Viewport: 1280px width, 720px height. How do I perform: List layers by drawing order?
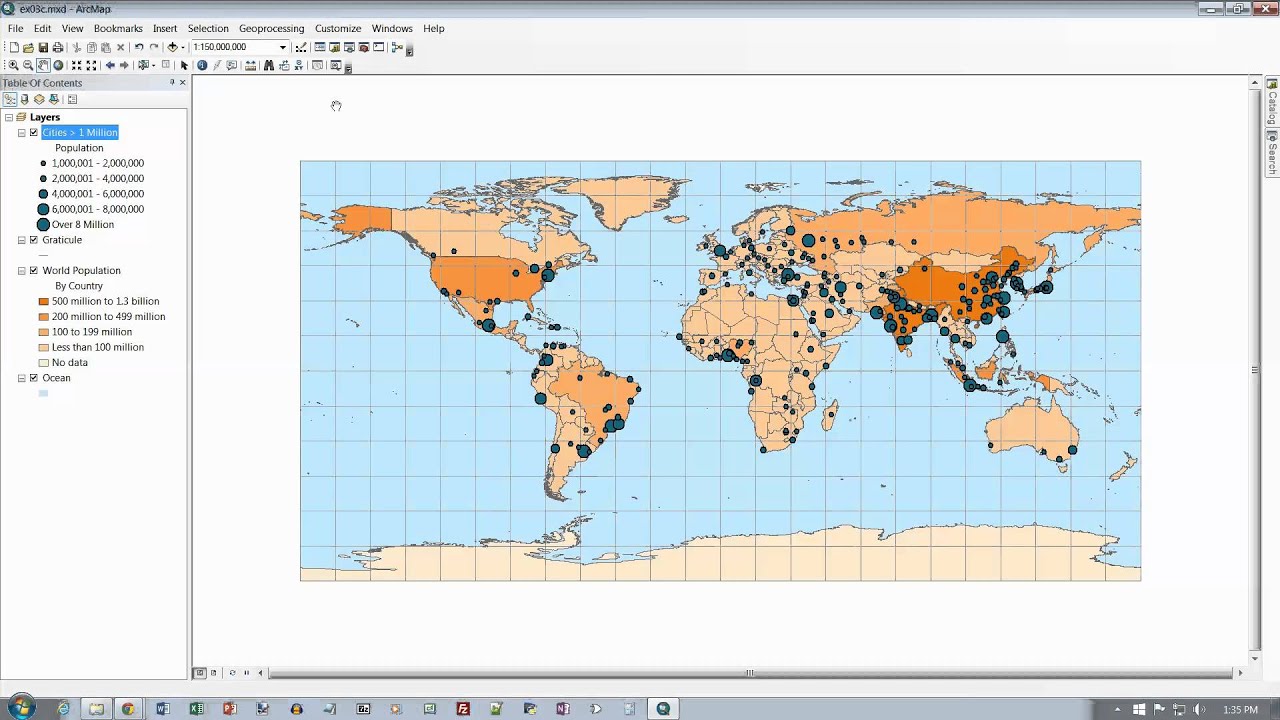(x=10, y=99)
